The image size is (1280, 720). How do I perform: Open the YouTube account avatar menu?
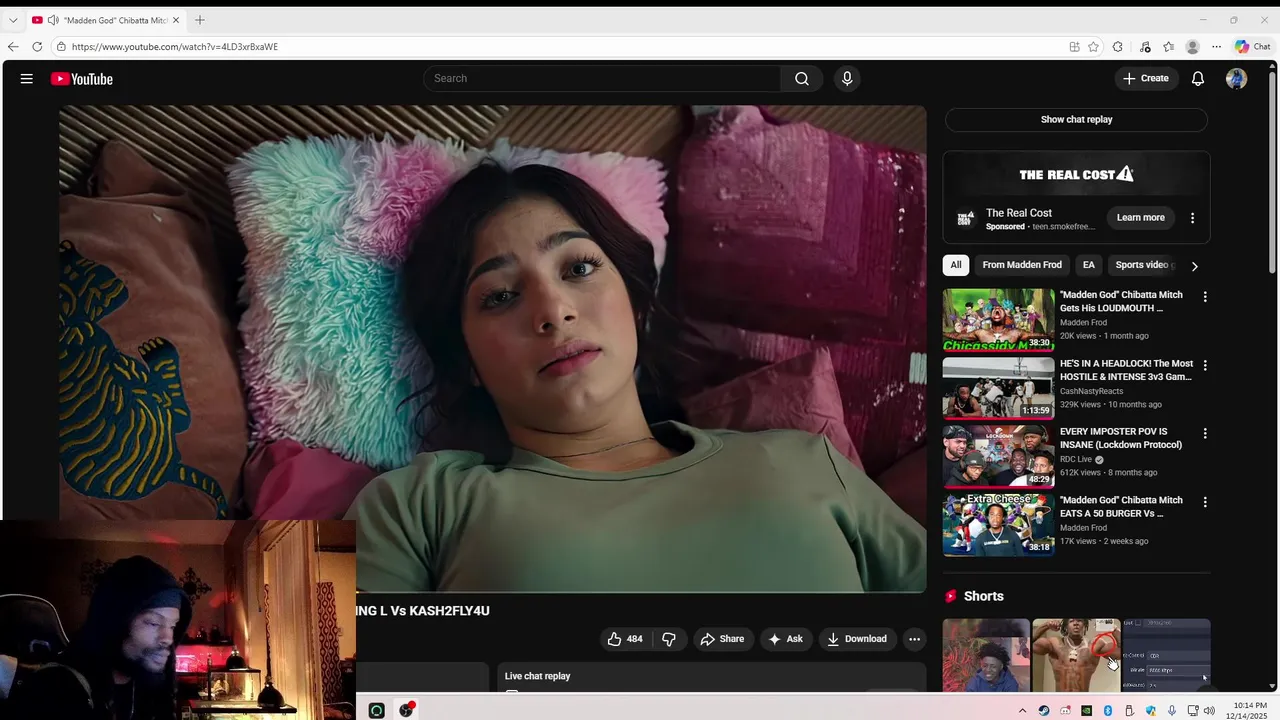[1236, 79]
